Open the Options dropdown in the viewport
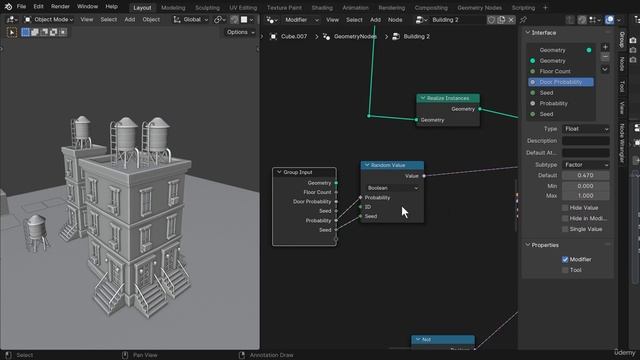The image size is (640, 360). pos(240,32)
